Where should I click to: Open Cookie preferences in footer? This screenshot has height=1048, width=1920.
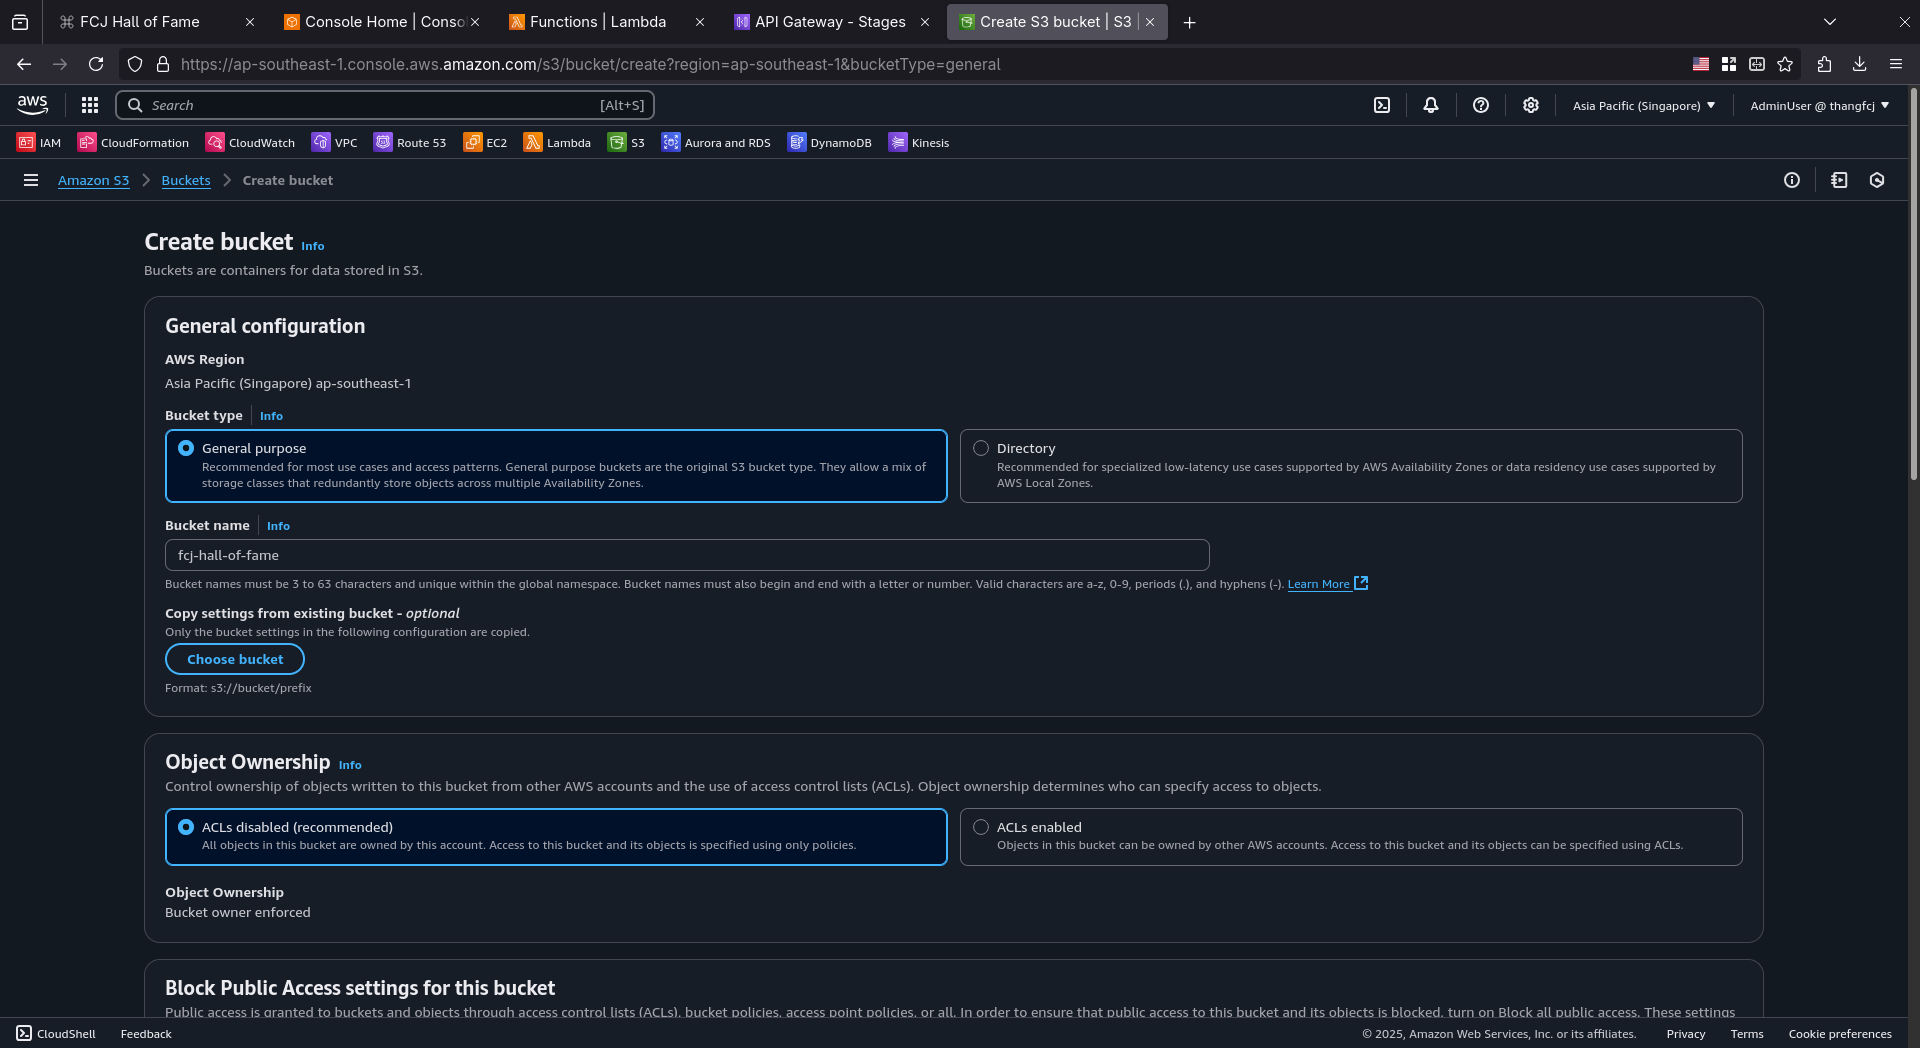coord(1840,1034)
